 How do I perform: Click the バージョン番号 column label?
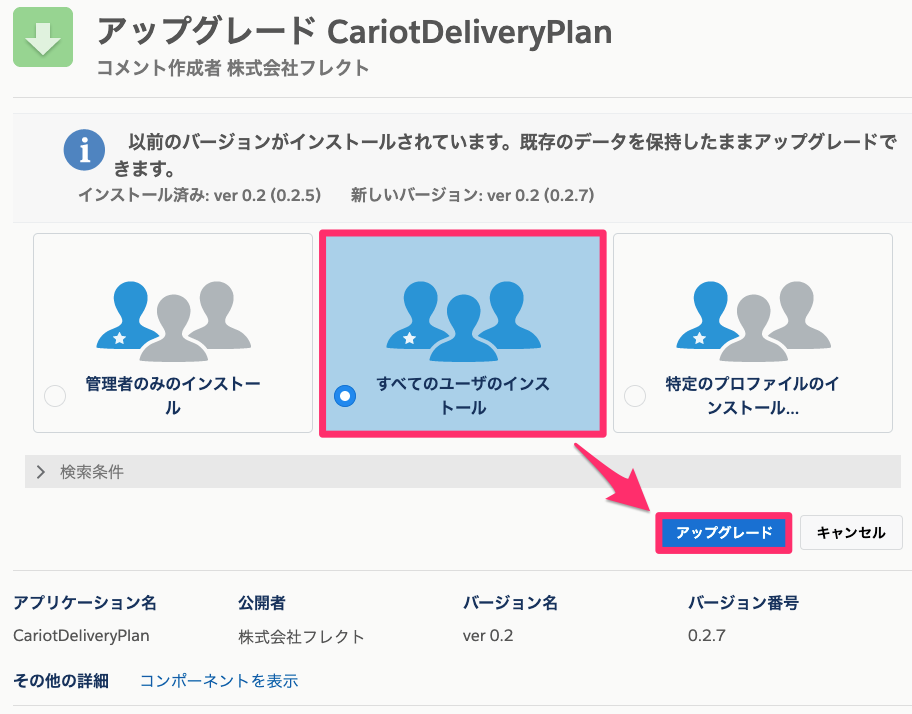(x=743, y=603)
